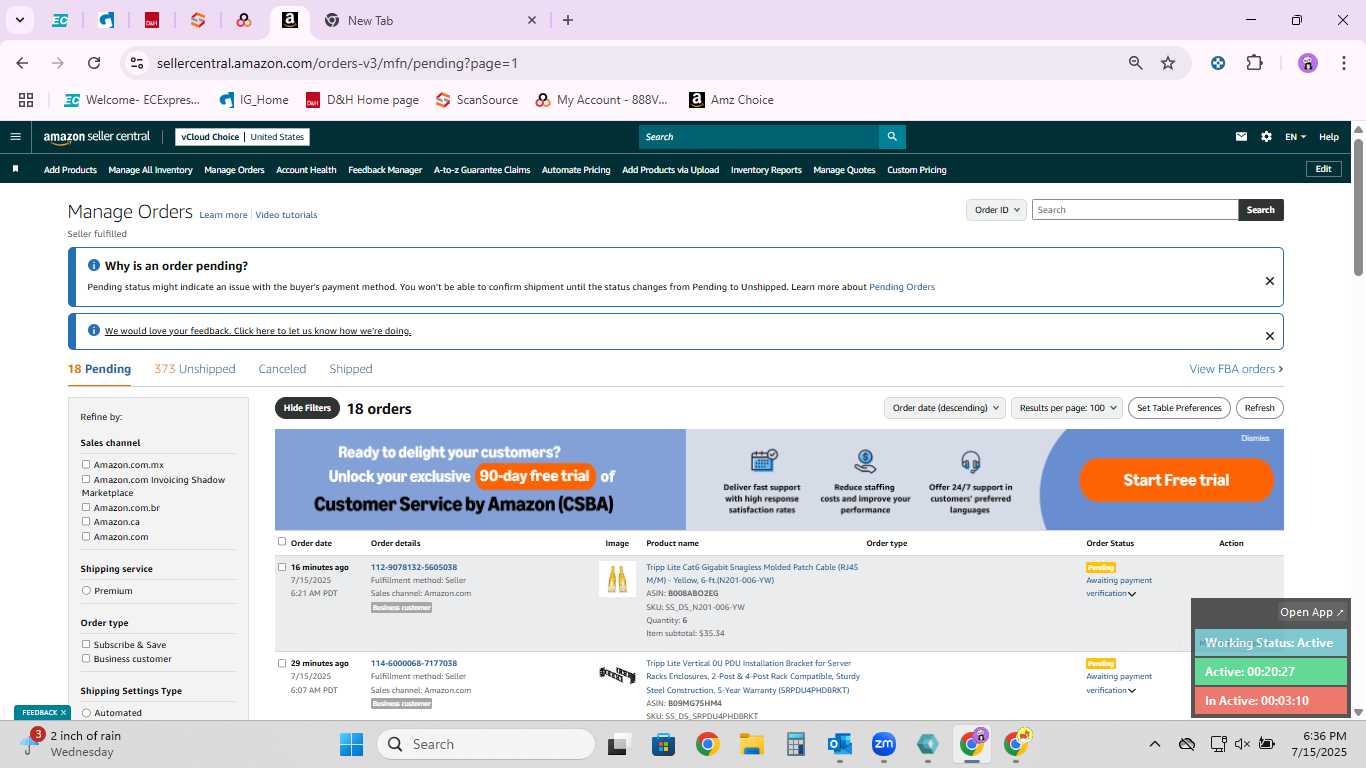Go back with the browser back arrow
The image size is (1366, 768).
click(22, 63)
